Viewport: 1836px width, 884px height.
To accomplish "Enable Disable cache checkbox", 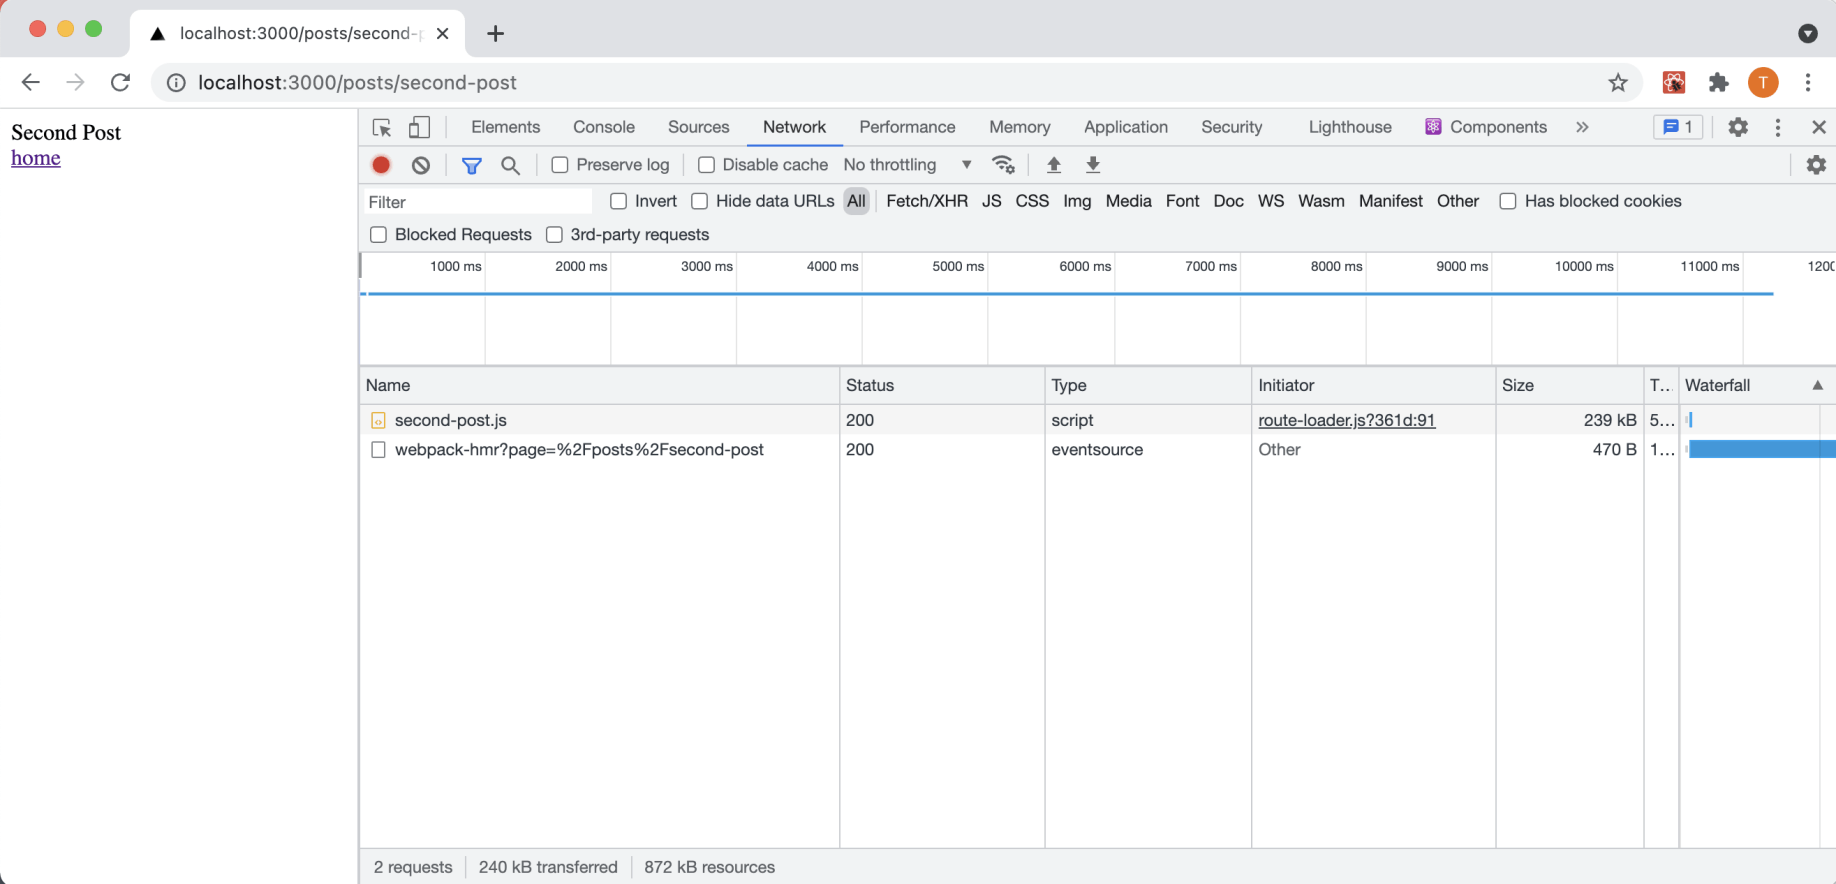I will 706,165.
